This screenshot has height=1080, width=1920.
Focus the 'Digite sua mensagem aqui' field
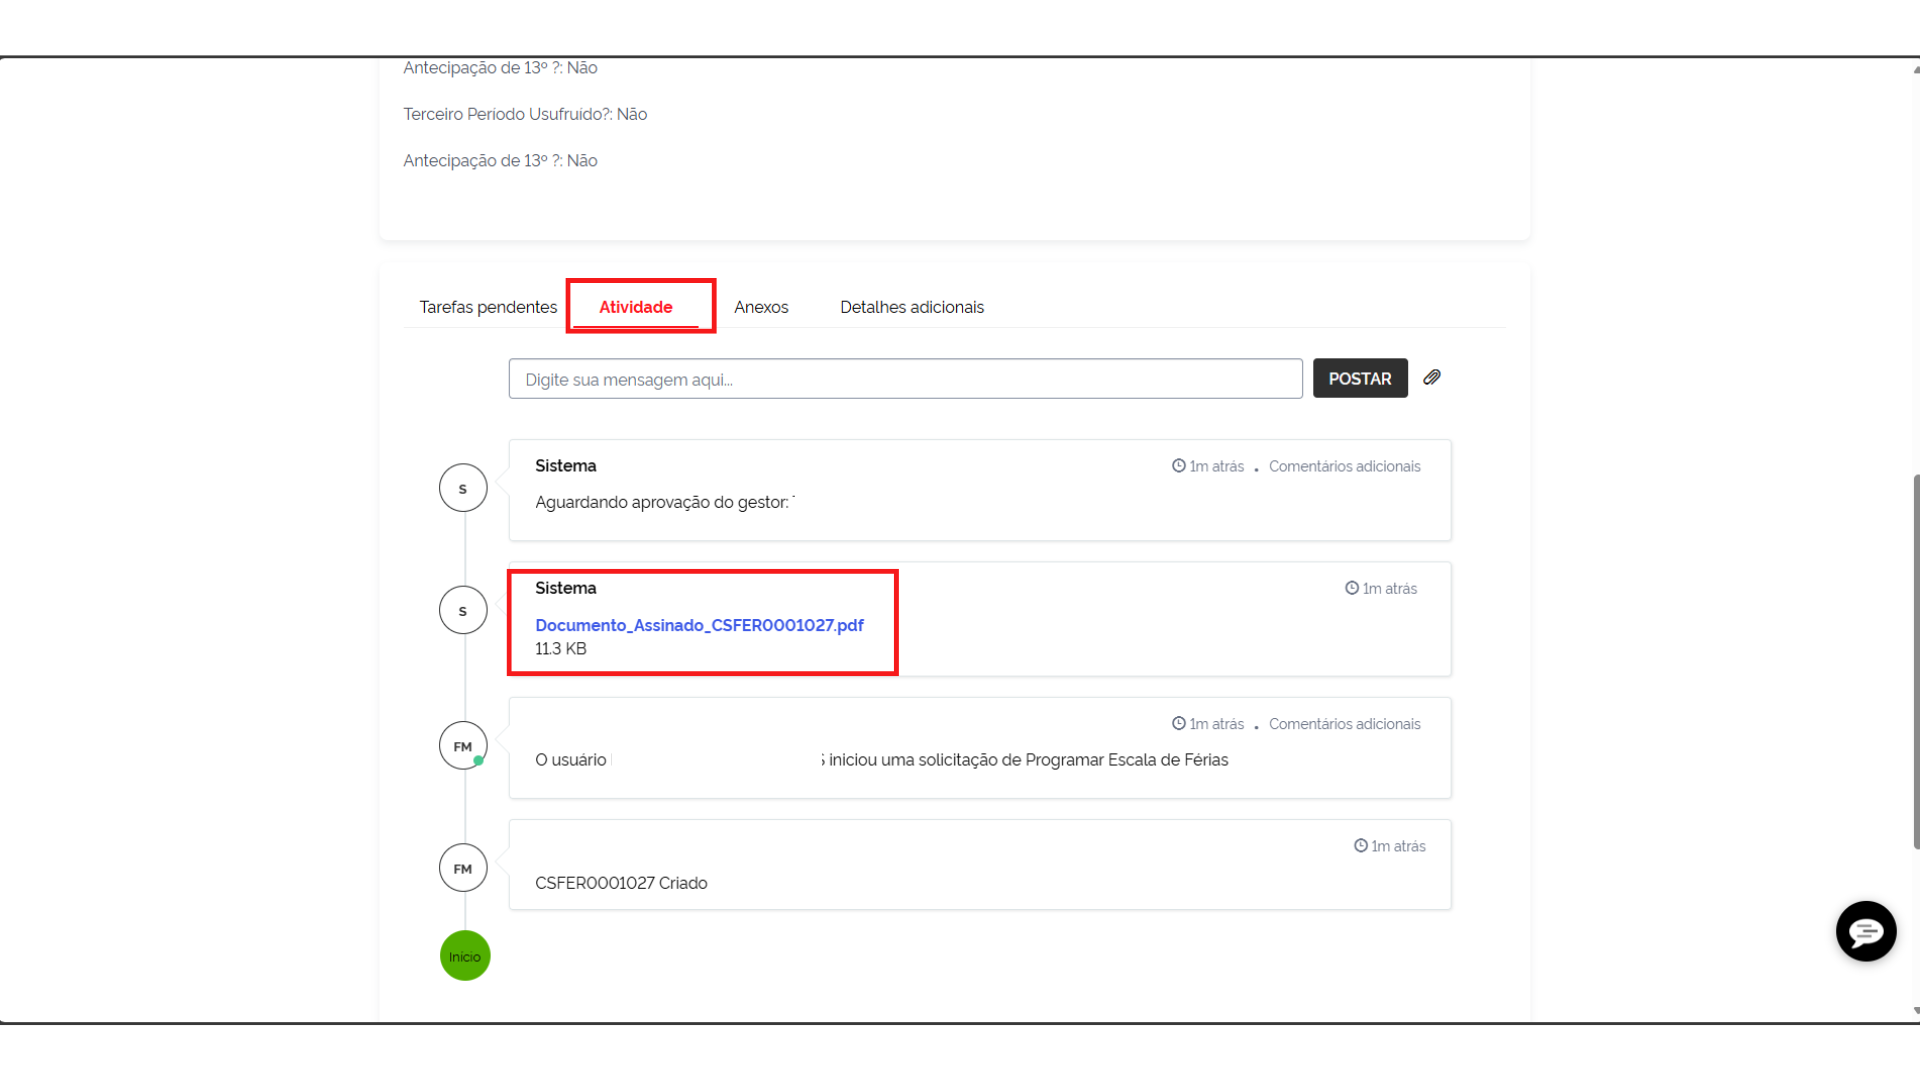(905, 379)
